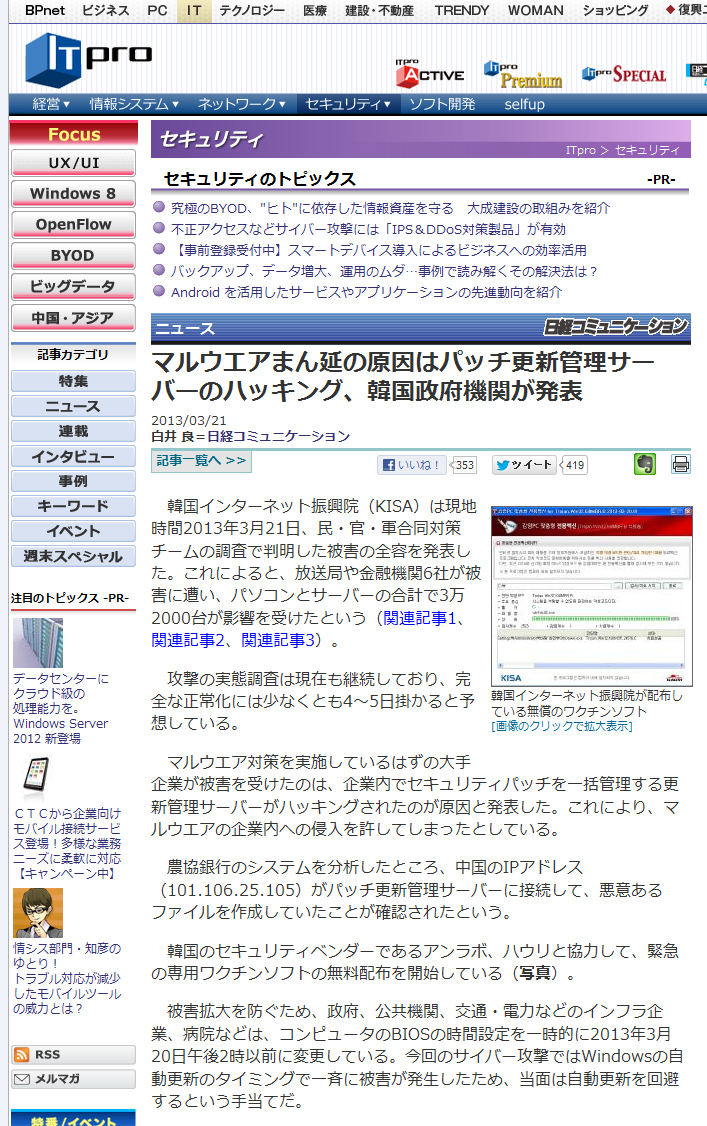
Task: Expand the セキュリティ dropdown menu
Action: (x=348, y=104)
